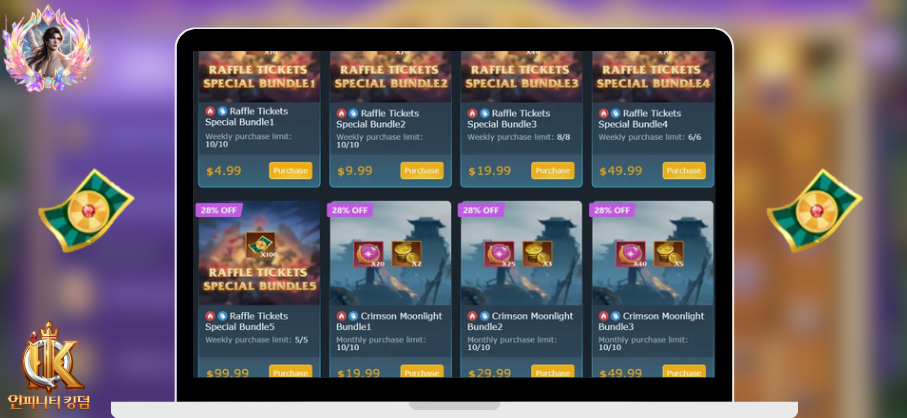Click the gold coins X3 icon in Bundle2
The height and width of the screenshot is (418, 907).
click(537, 254)
